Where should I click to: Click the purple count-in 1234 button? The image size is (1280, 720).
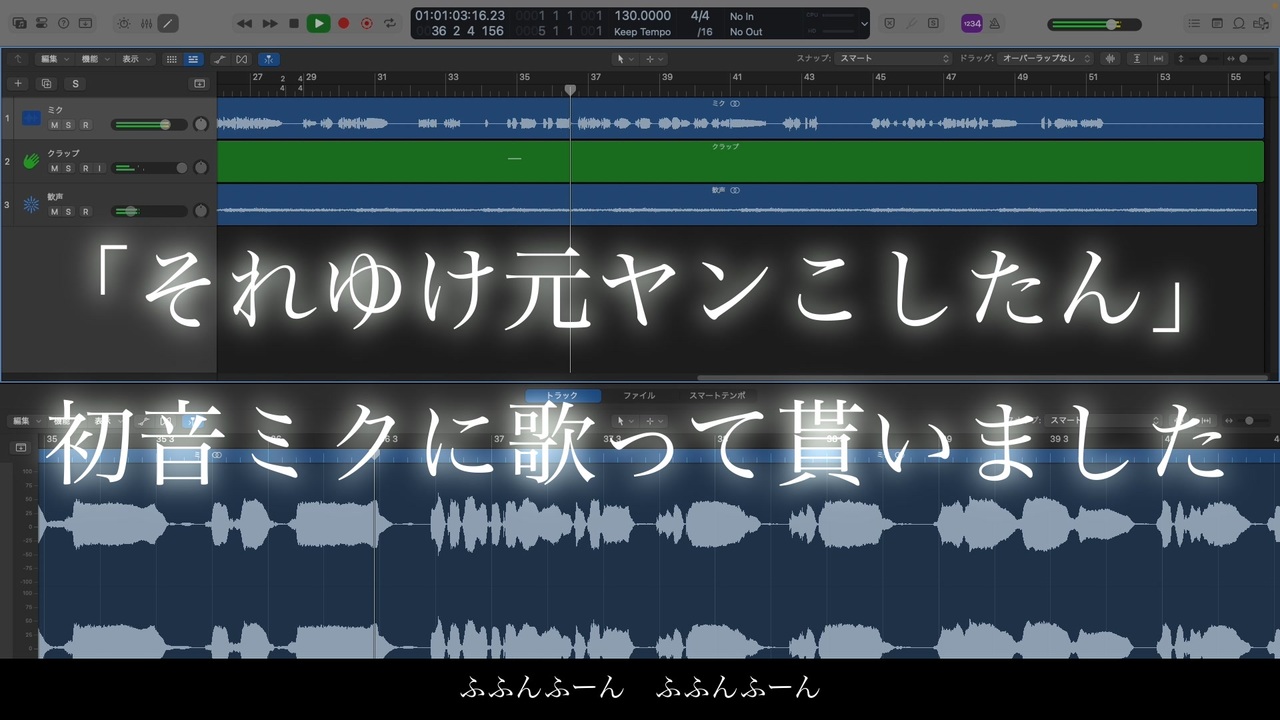[x=971, y=23]
